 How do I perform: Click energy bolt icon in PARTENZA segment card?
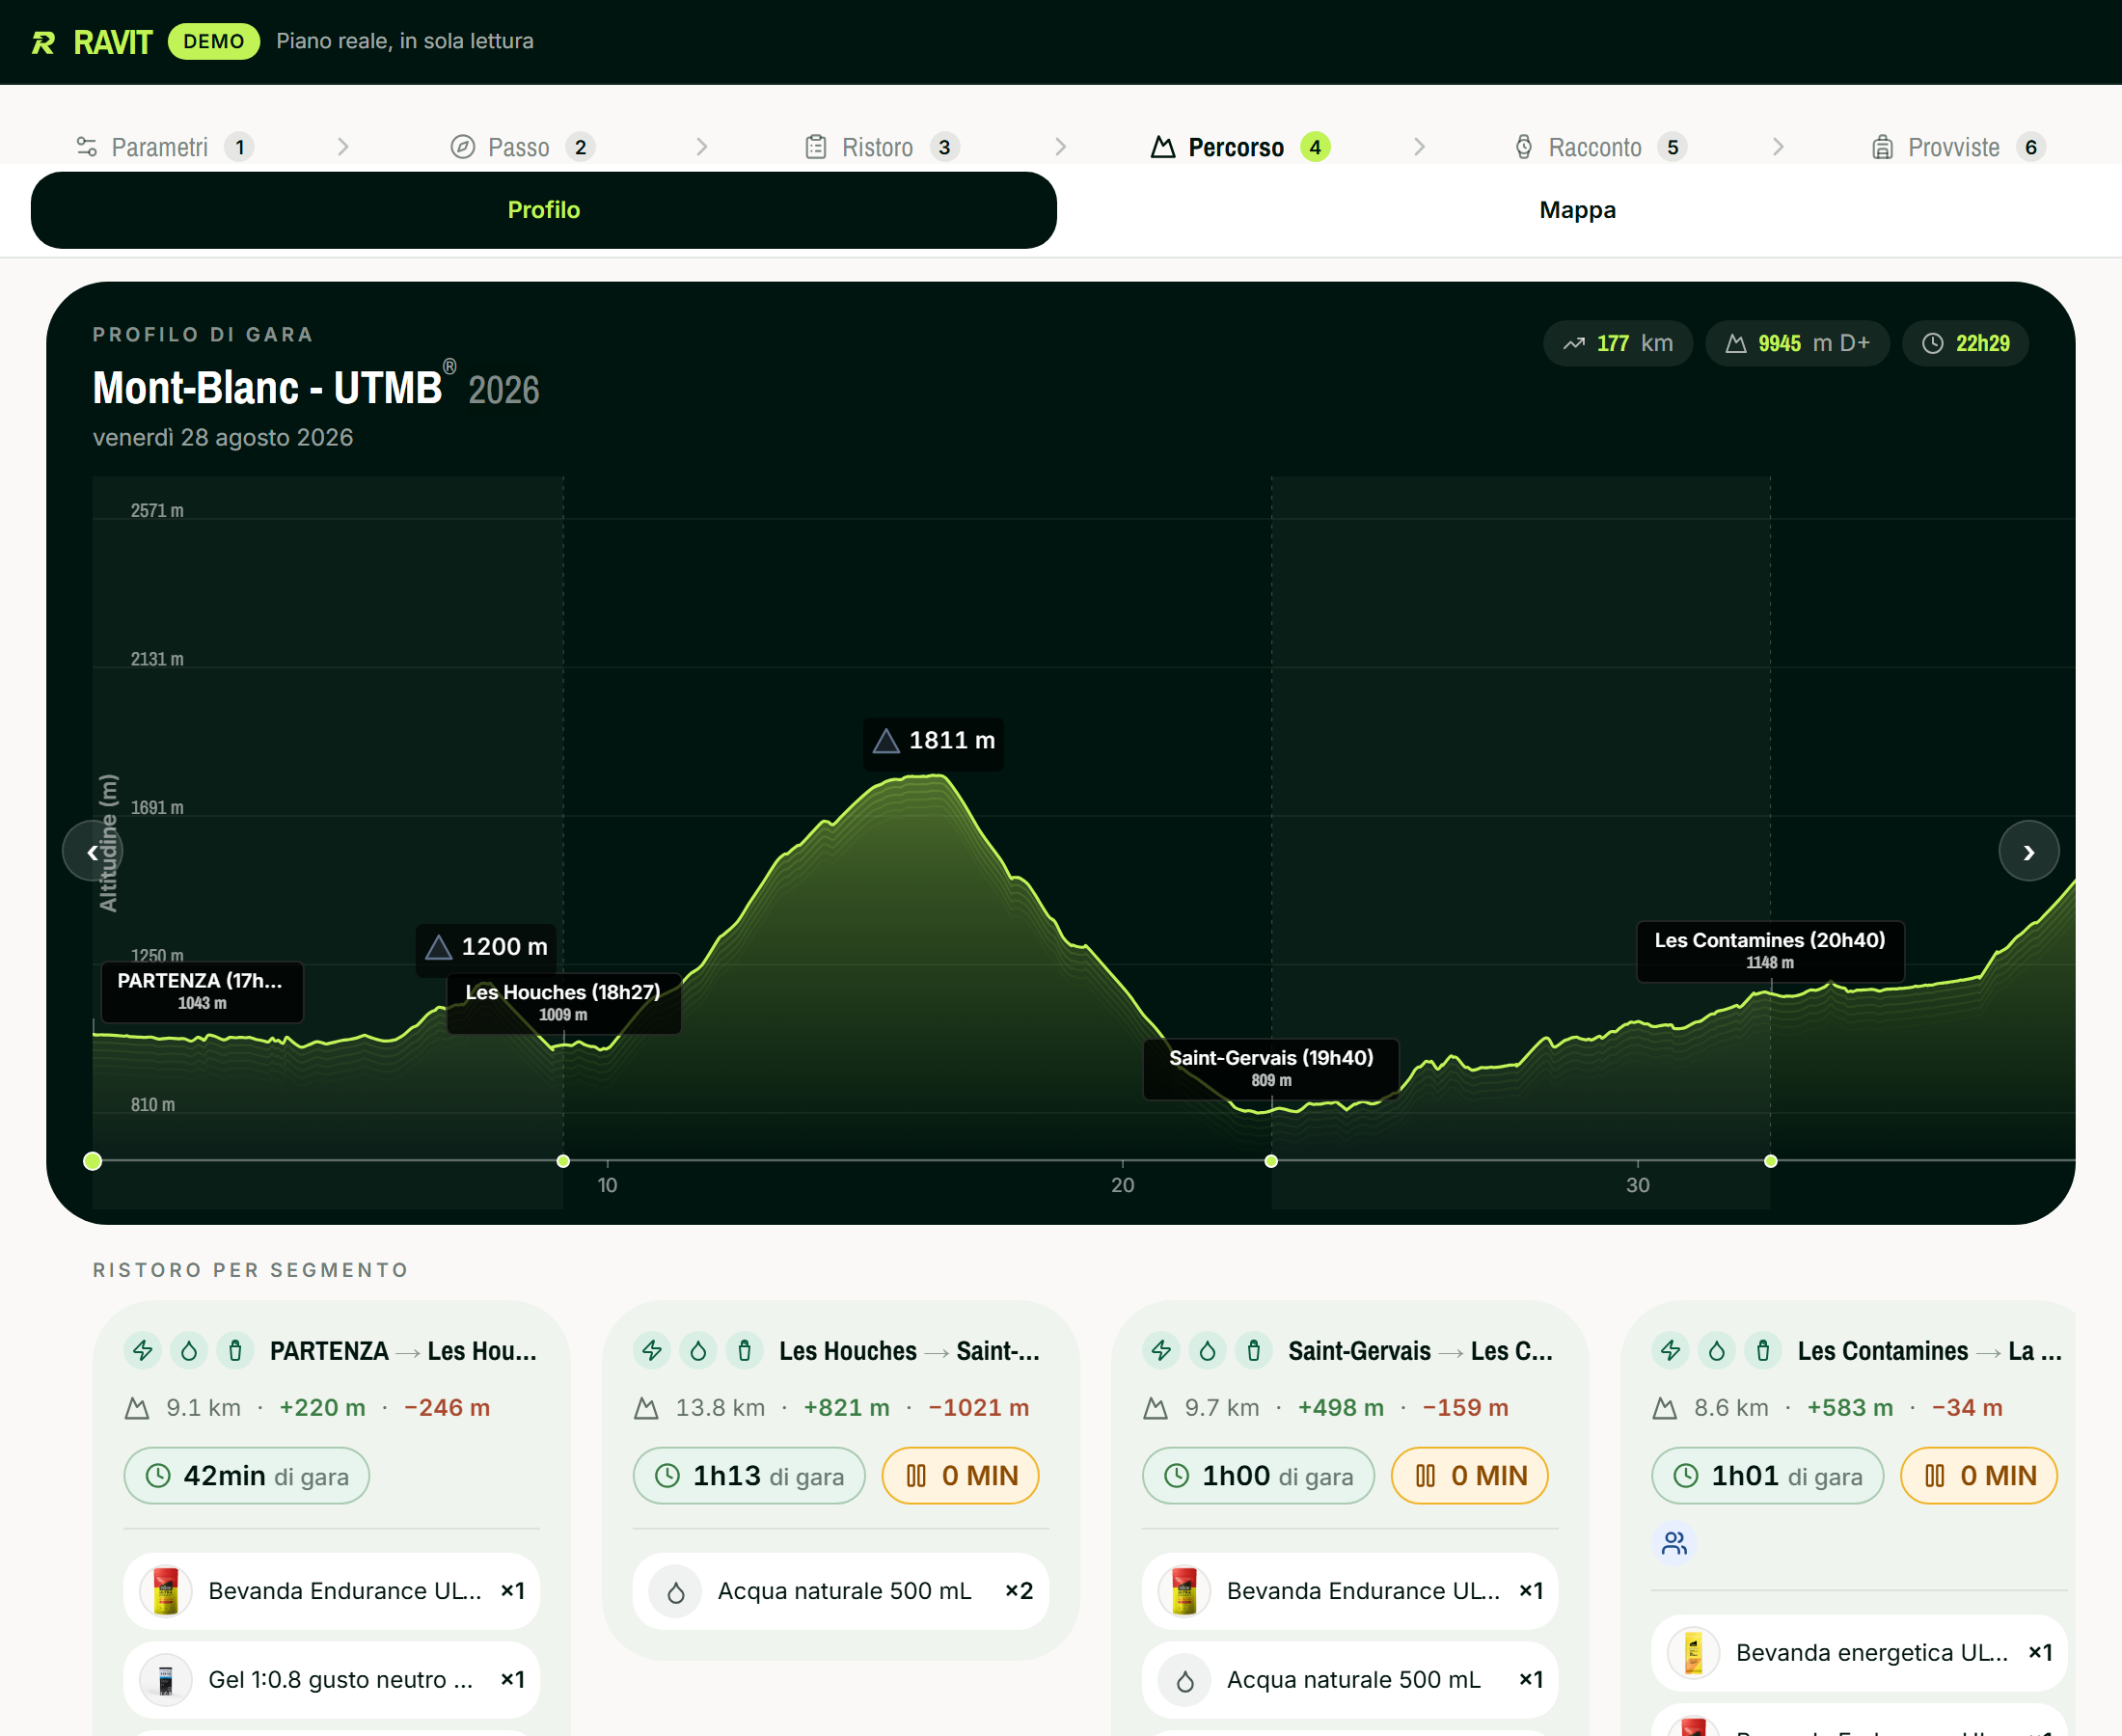[143, 1351]
